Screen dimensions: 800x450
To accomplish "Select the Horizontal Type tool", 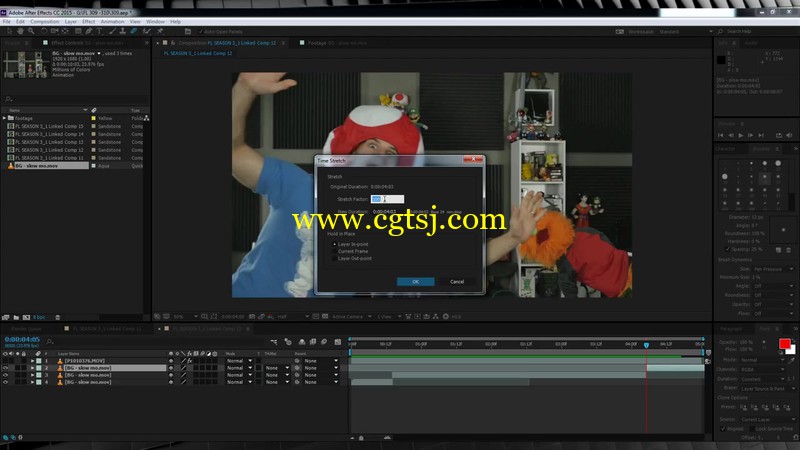I will (x=99, y=31).
